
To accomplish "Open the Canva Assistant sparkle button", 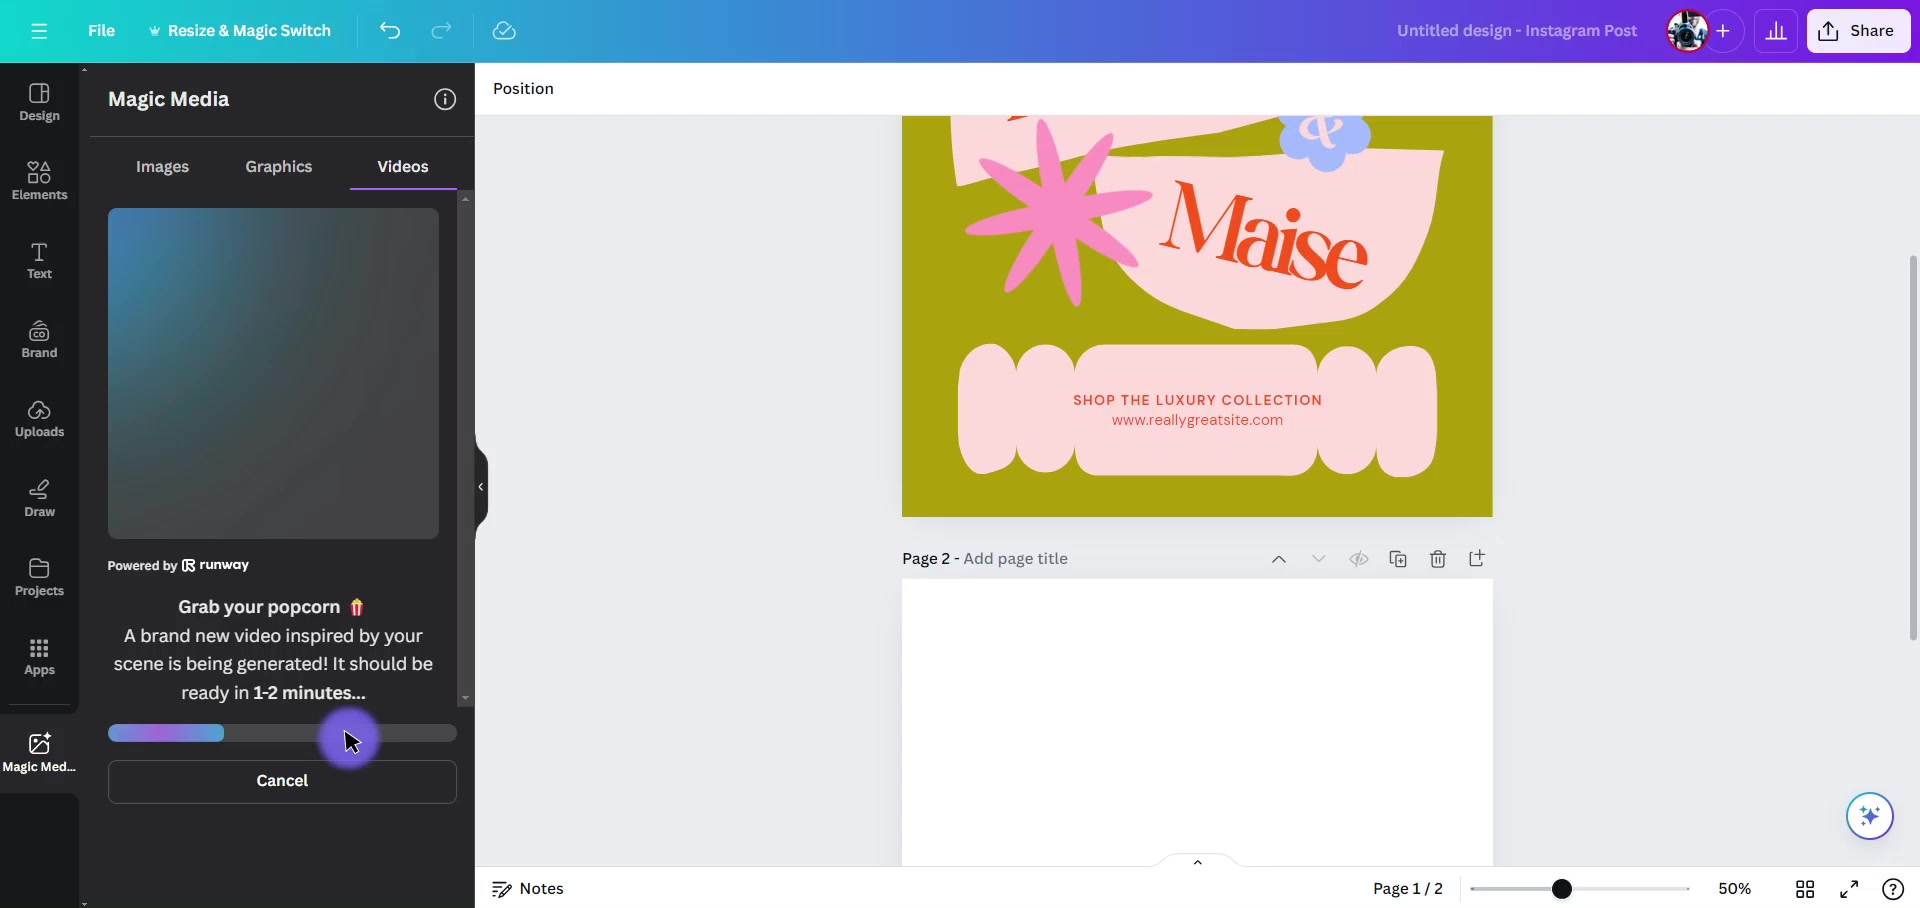I will point(1870,816).
